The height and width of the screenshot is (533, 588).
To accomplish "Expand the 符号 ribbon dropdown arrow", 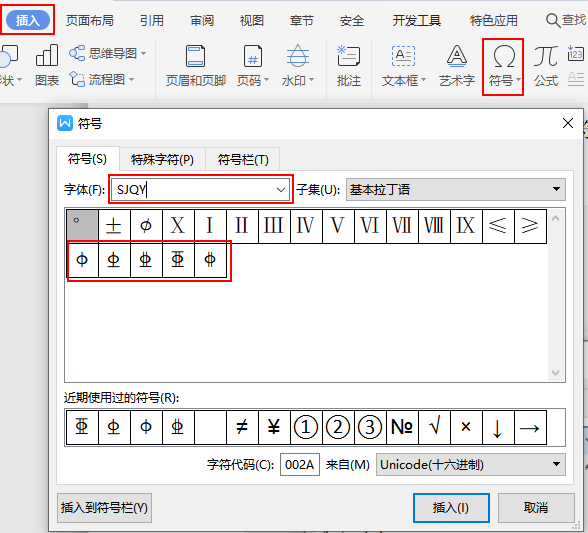I will [x=519, y=80].
